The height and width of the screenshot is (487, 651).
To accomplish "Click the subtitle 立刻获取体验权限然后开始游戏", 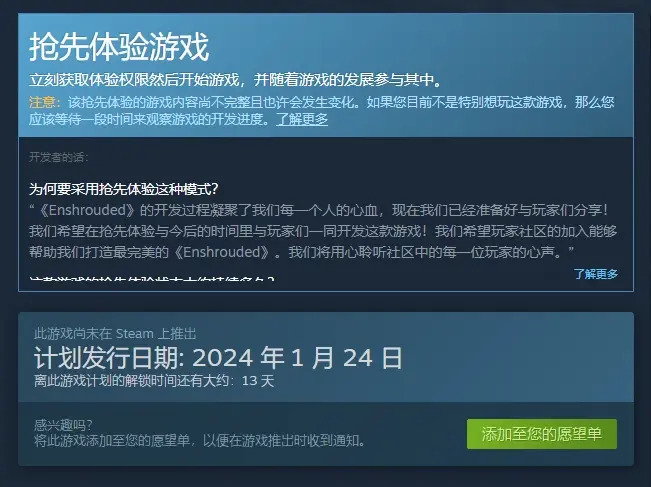I will (x=134, y=80).
